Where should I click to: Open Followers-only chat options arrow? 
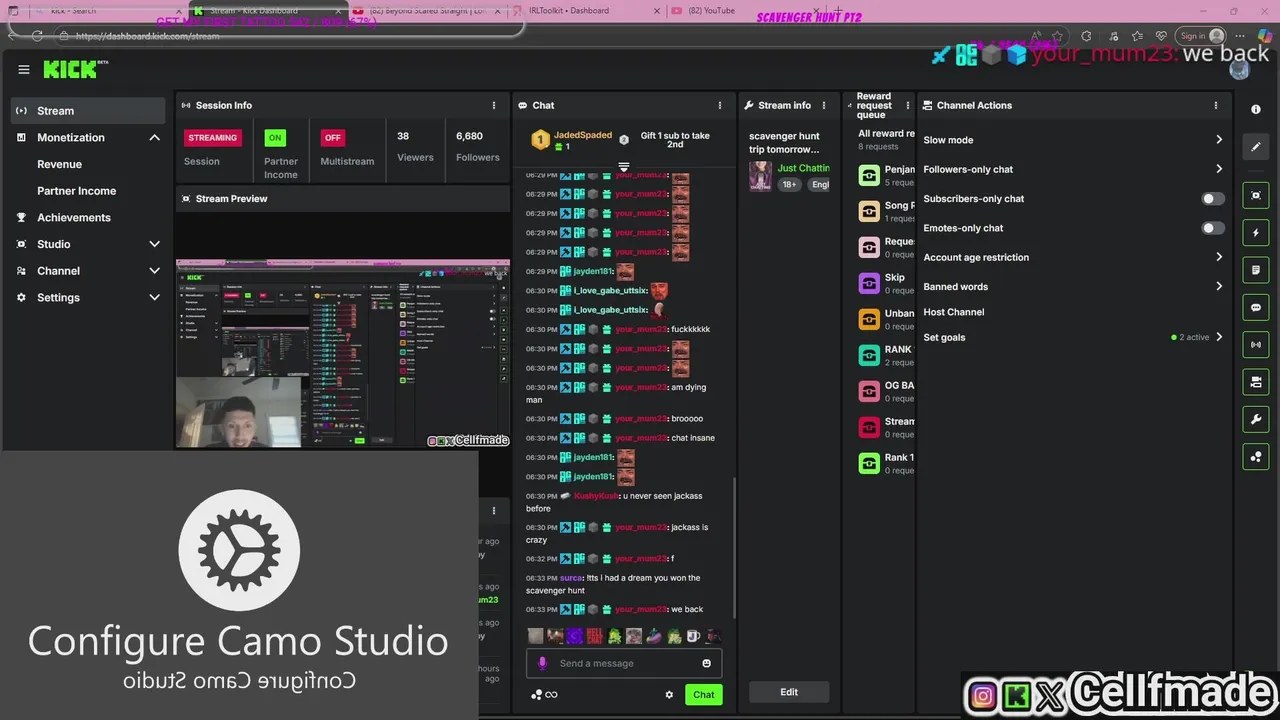pyautogui.click(x=1218, y=169)
